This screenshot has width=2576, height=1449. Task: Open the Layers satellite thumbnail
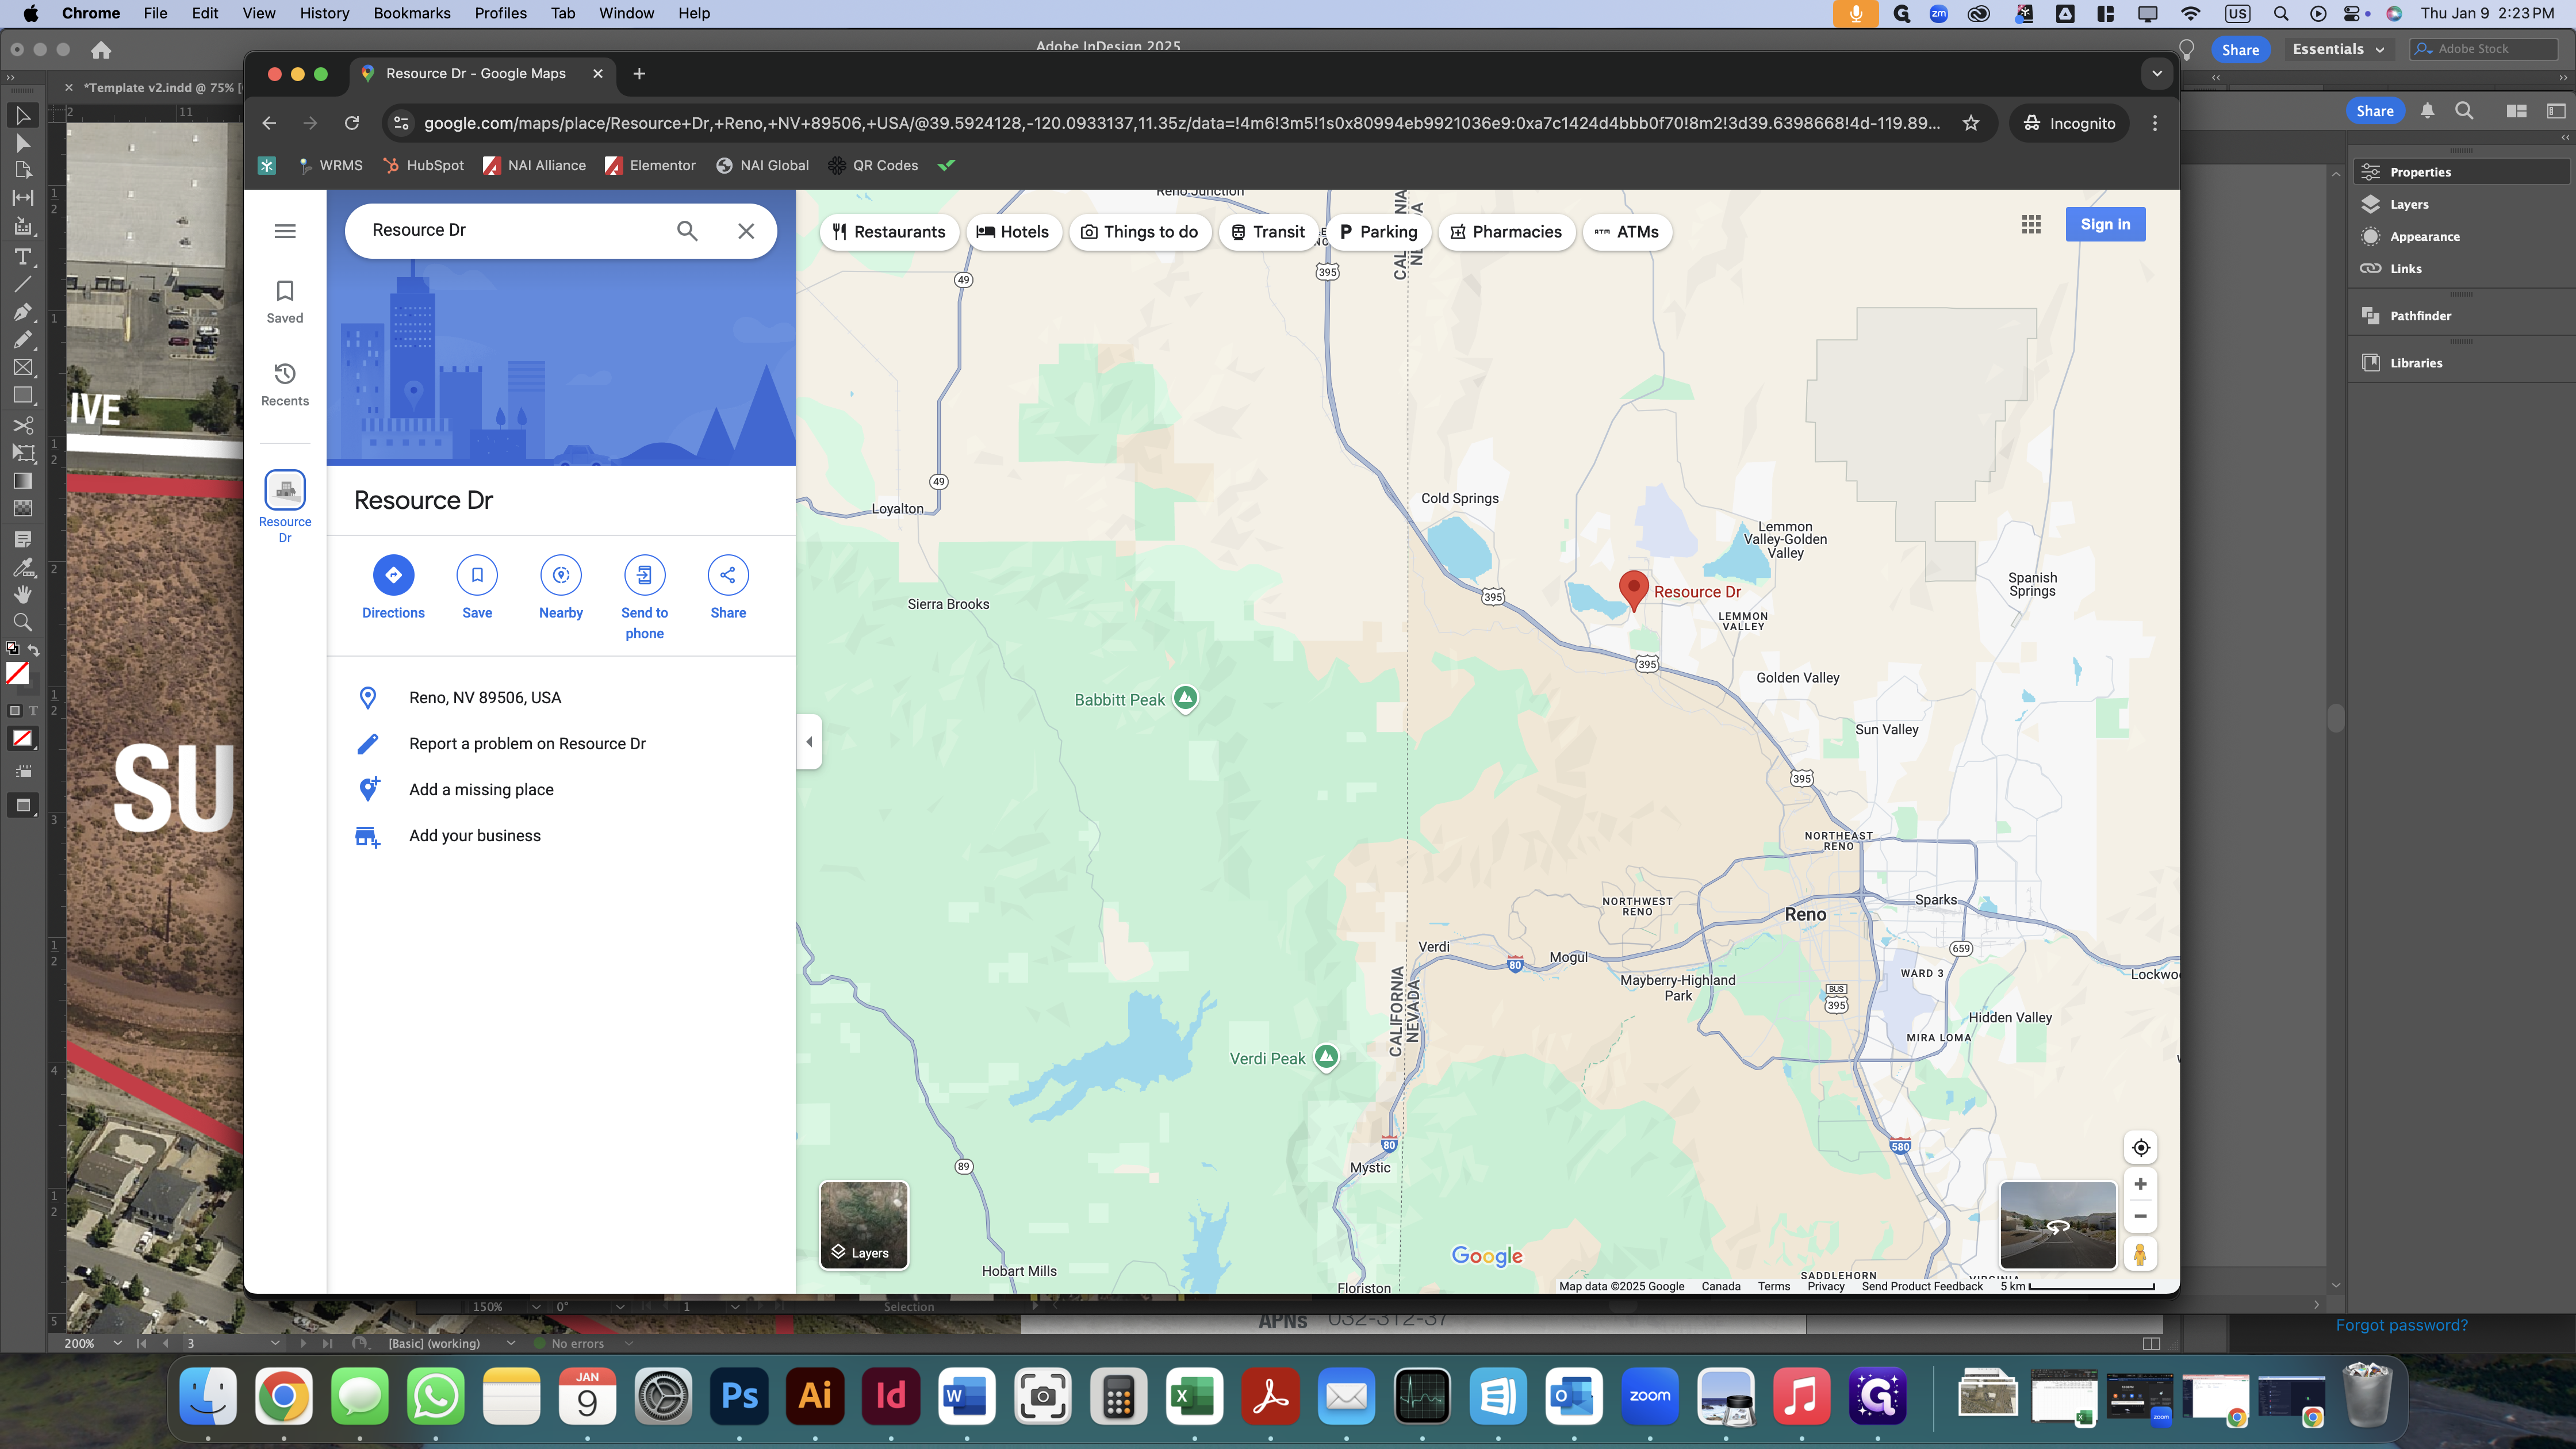[x=864, y=1225]
